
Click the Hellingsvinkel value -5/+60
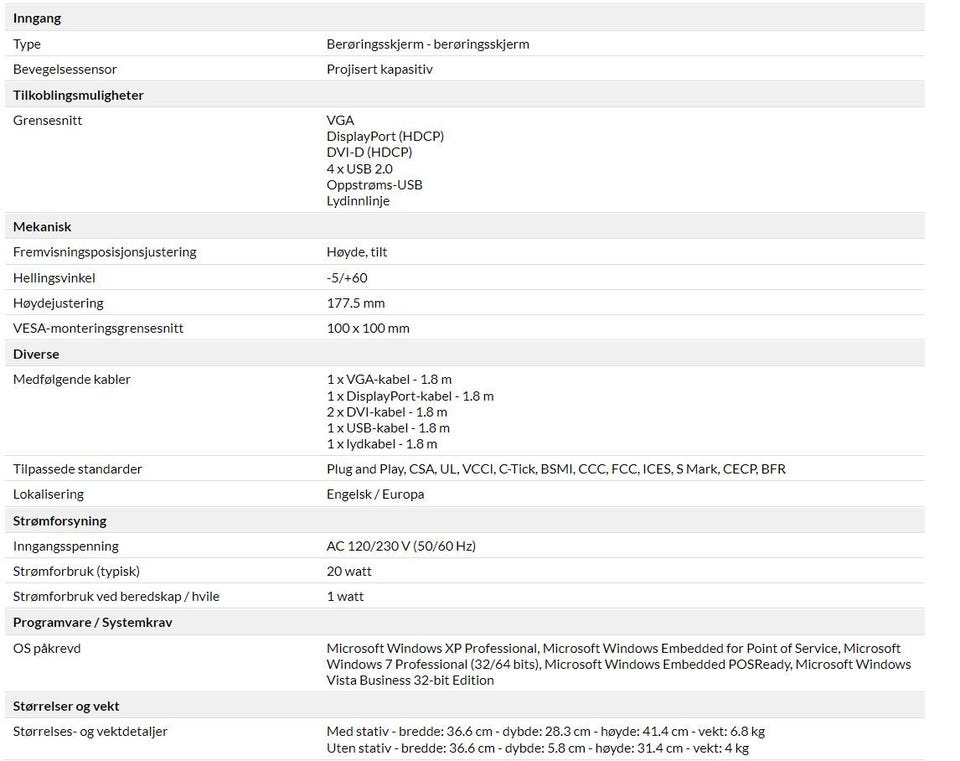click(346, 278)
